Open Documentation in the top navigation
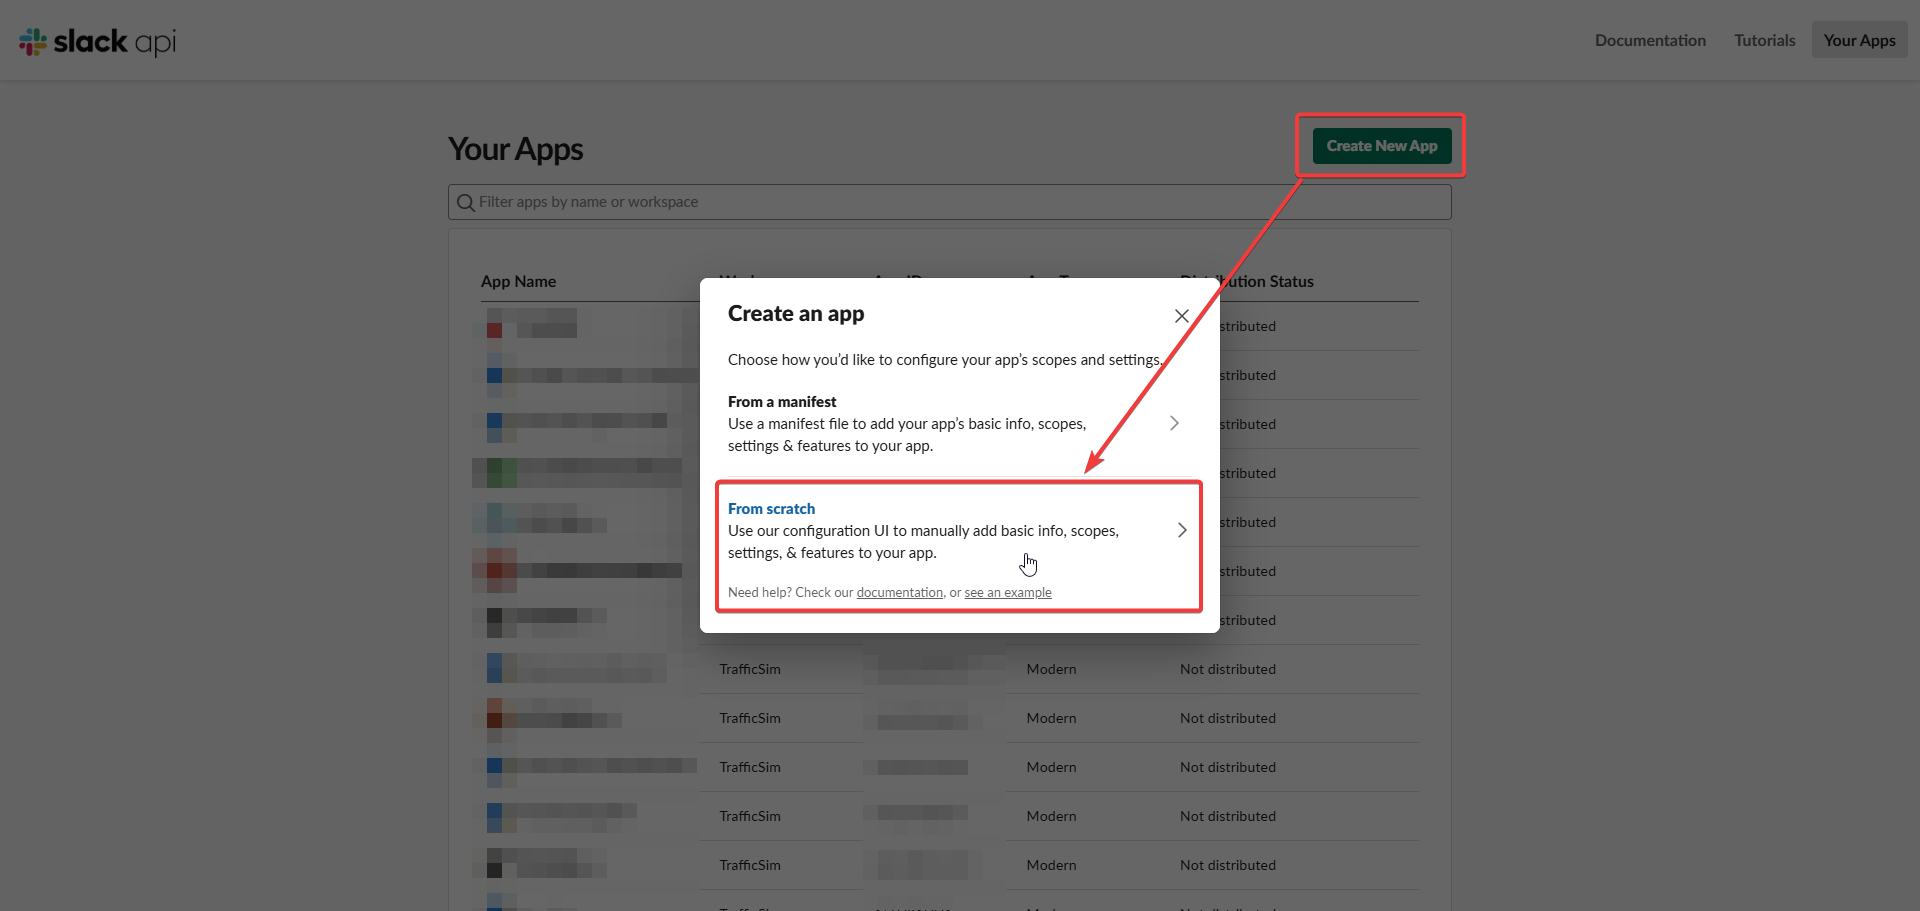This screenshot has height=911, width=1920. tap(1650, 40)
